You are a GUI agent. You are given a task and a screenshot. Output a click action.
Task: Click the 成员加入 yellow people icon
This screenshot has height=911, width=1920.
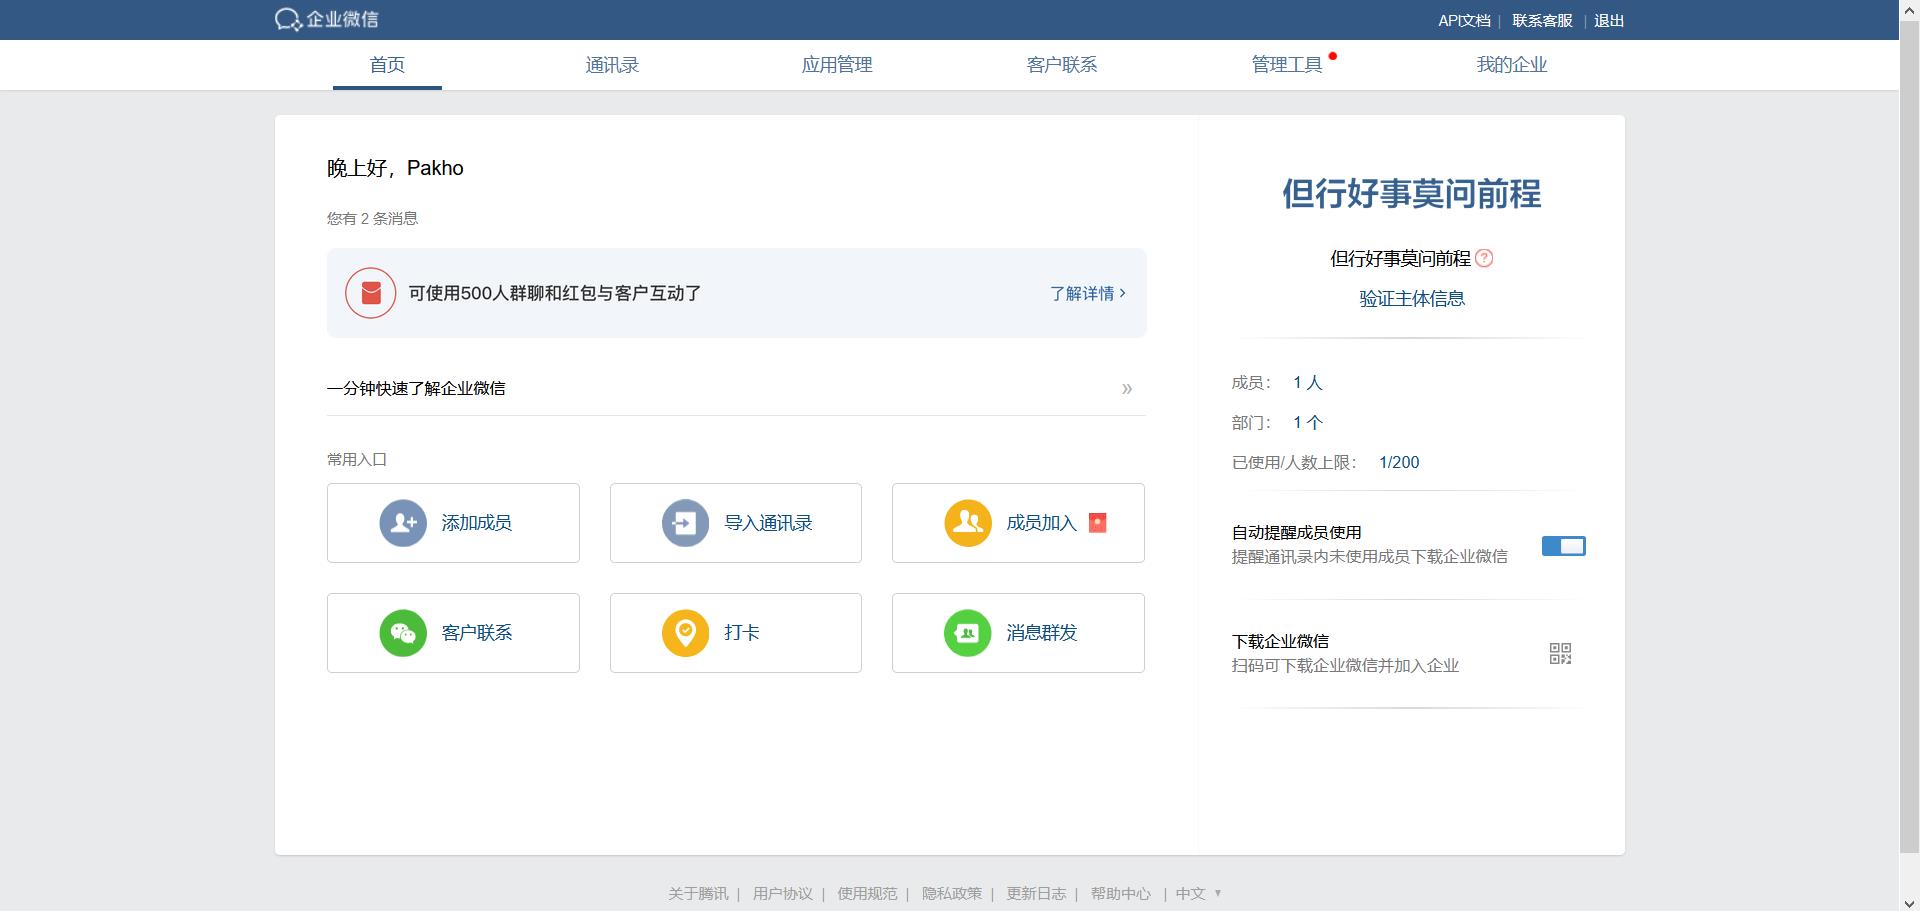tap(968, 523)
